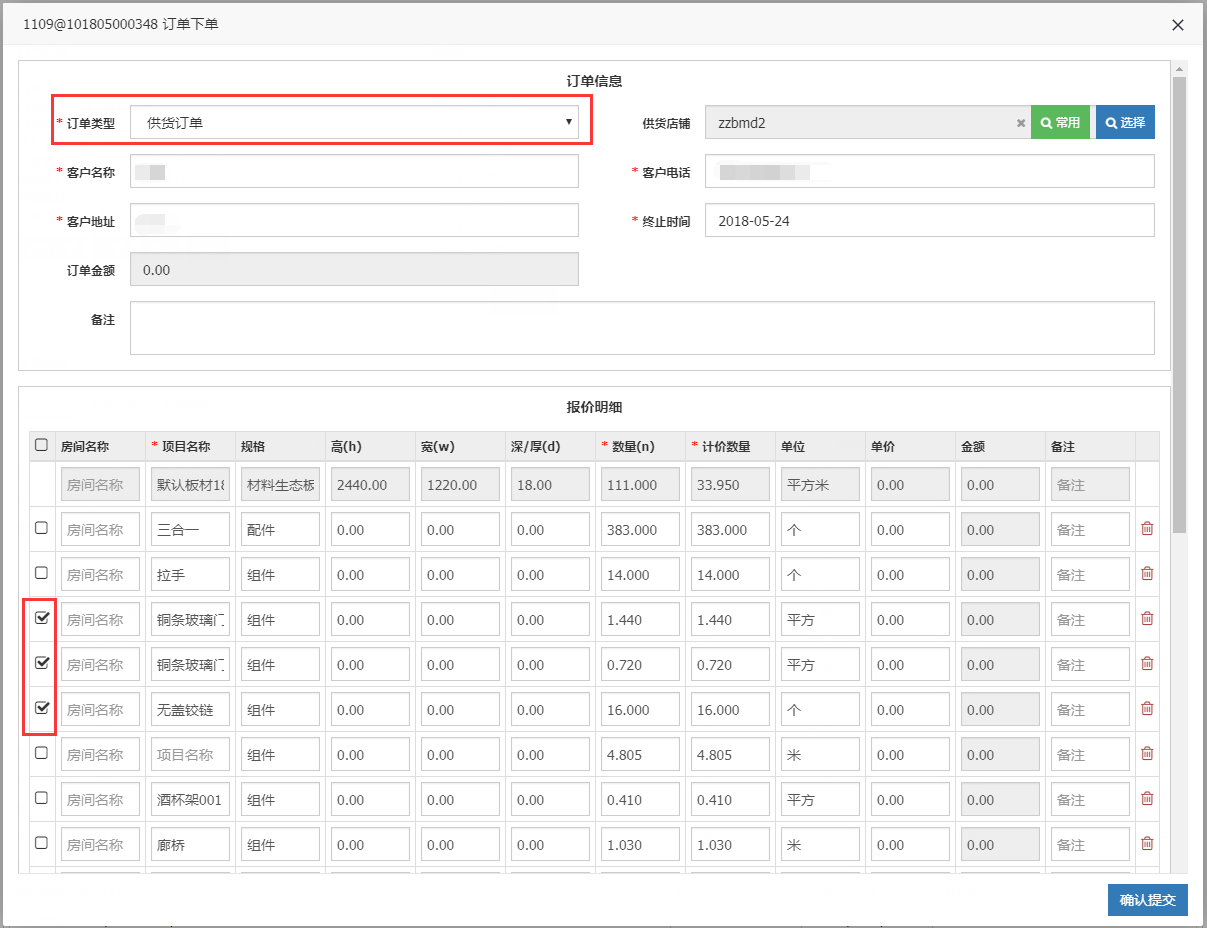Image resolution: width=1207 pixels, height=928 pixels.
Task: Toggle the select-all checkbox in the table header
Action: click(41, 445)
